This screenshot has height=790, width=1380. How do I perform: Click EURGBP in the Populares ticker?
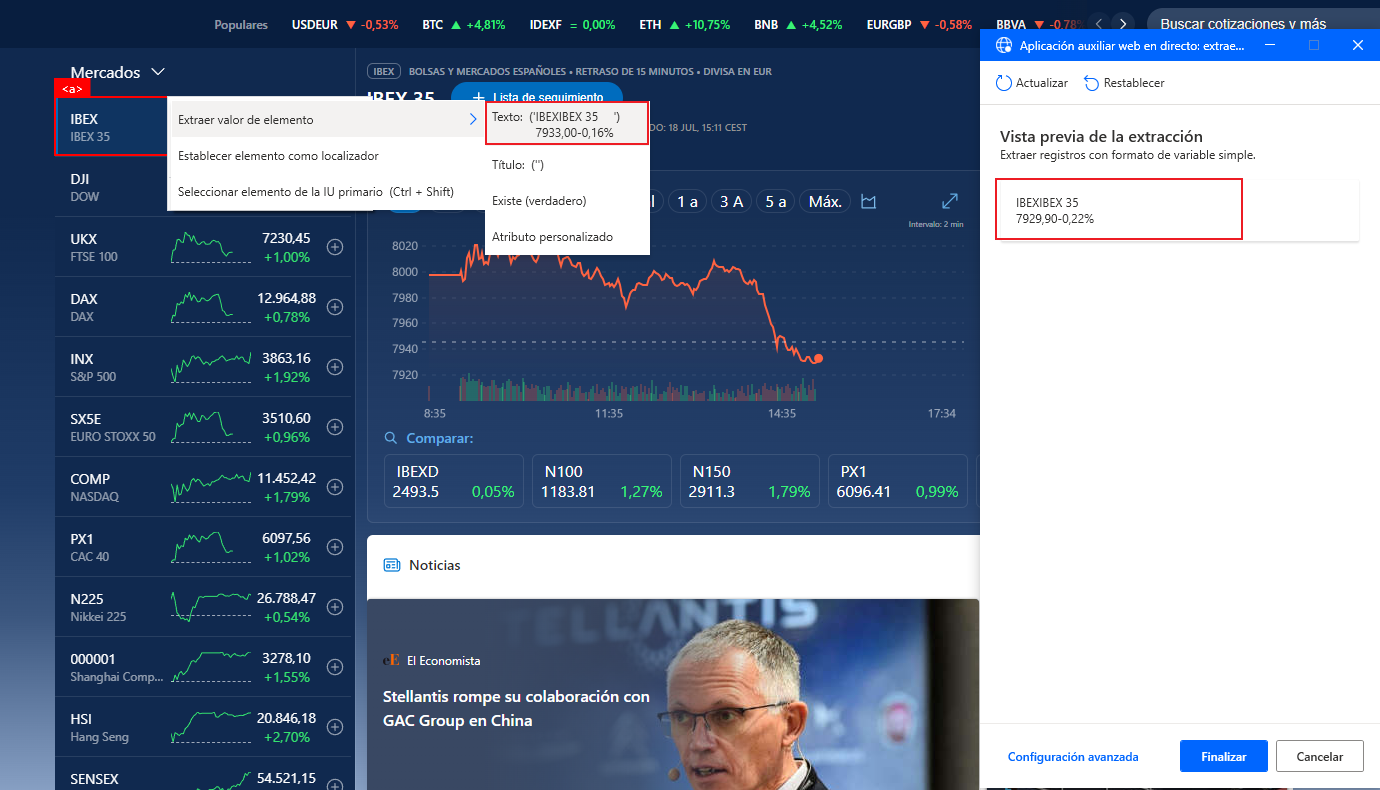919,24
